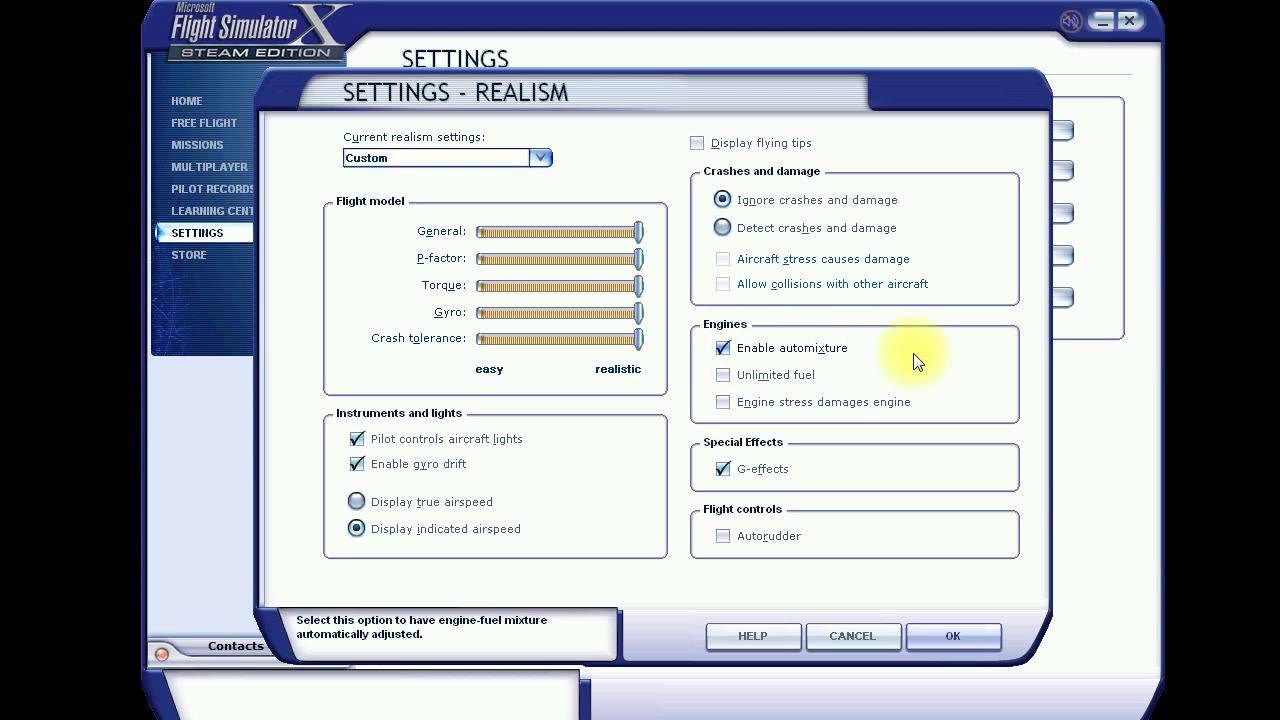Select Display indicated airspeed
Image resolution: width=1280 pixels, height=720 pixels.
pyautogui.click(x=356, y=529)
